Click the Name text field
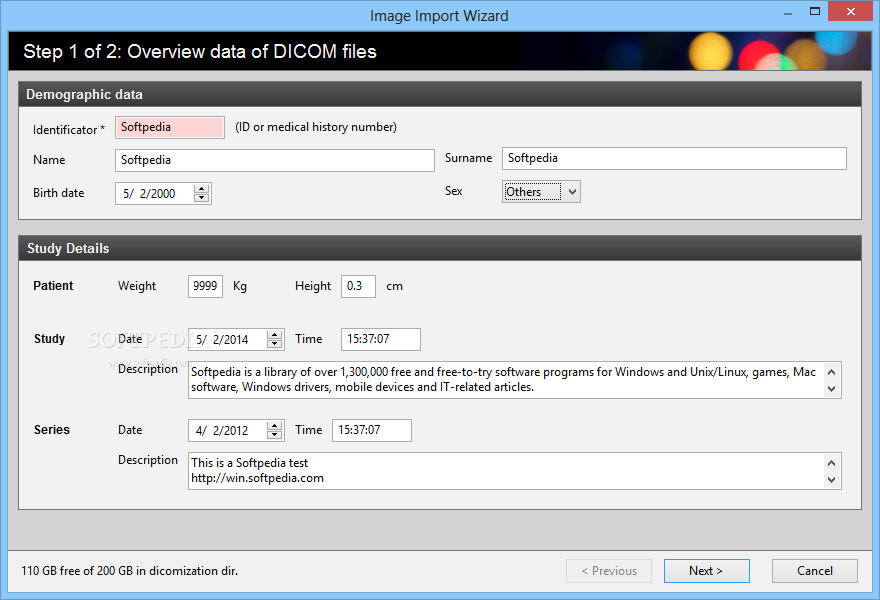 (x=274, y=160)
